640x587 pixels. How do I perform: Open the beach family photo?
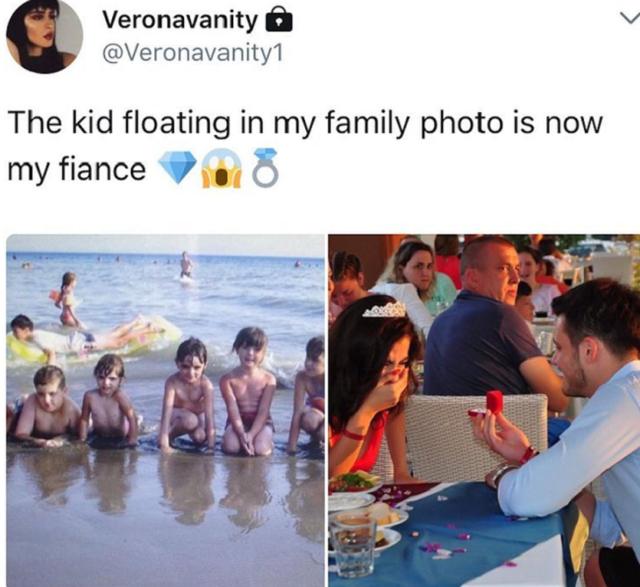pyautogui.click(x=165, y=410)
